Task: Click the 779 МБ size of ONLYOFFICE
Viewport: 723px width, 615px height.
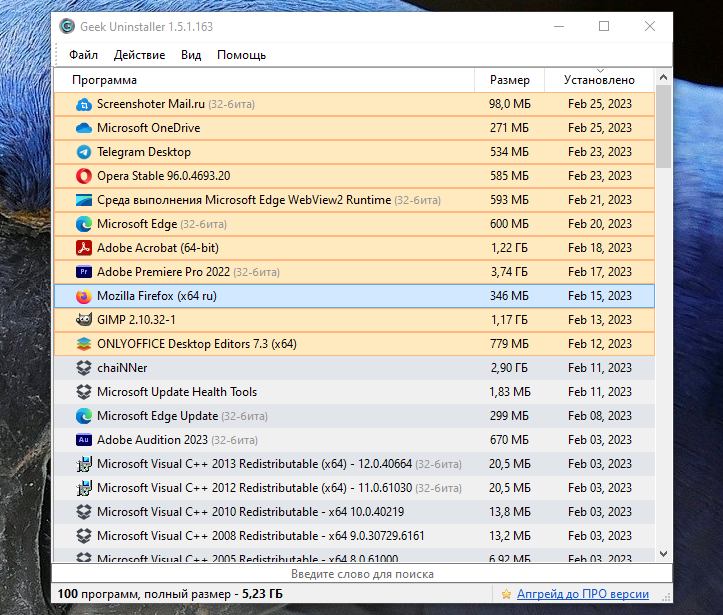Action: click(x=510, y=344)
